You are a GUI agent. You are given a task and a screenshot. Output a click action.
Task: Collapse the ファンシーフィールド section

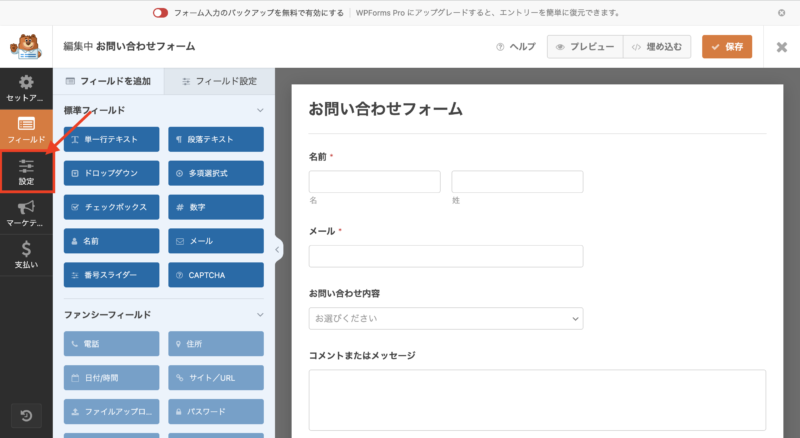point(260,314)
